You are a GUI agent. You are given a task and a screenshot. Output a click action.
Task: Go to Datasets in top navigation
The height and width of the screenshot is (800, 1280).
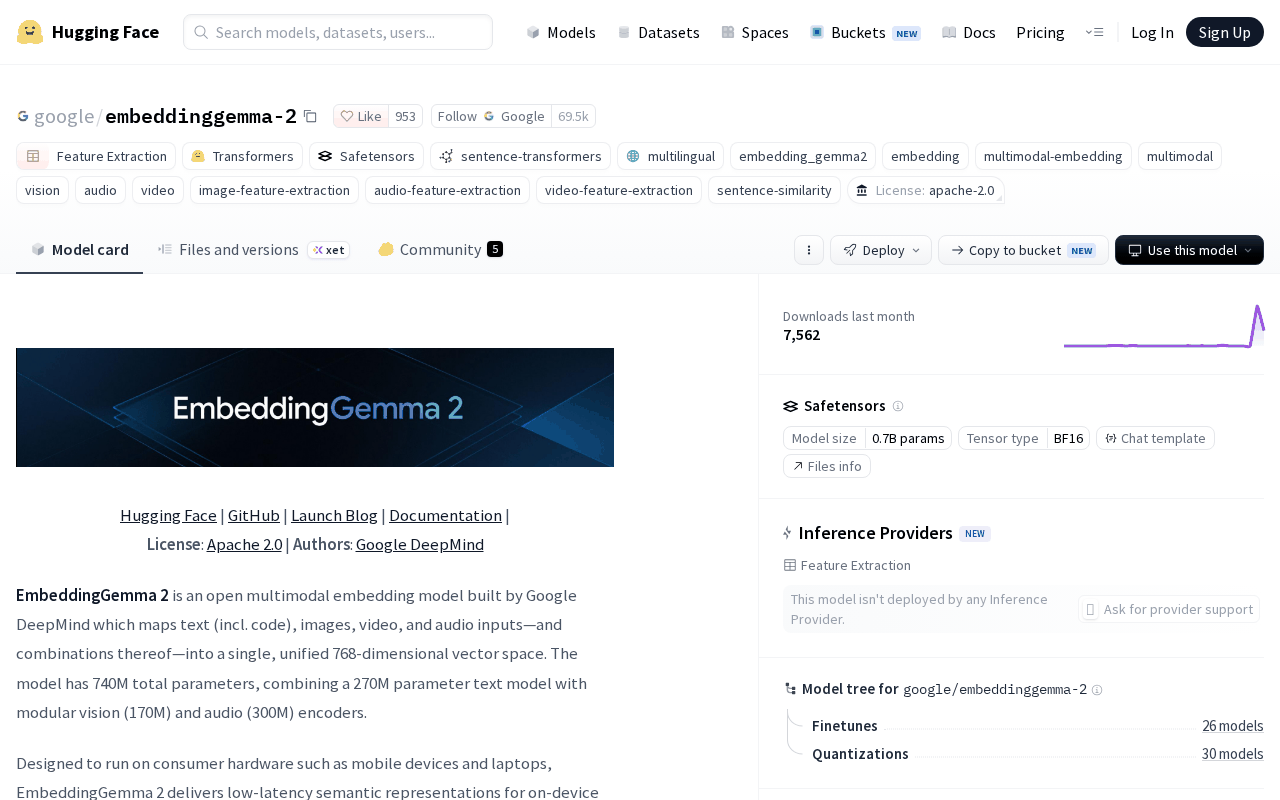point(658,32)
